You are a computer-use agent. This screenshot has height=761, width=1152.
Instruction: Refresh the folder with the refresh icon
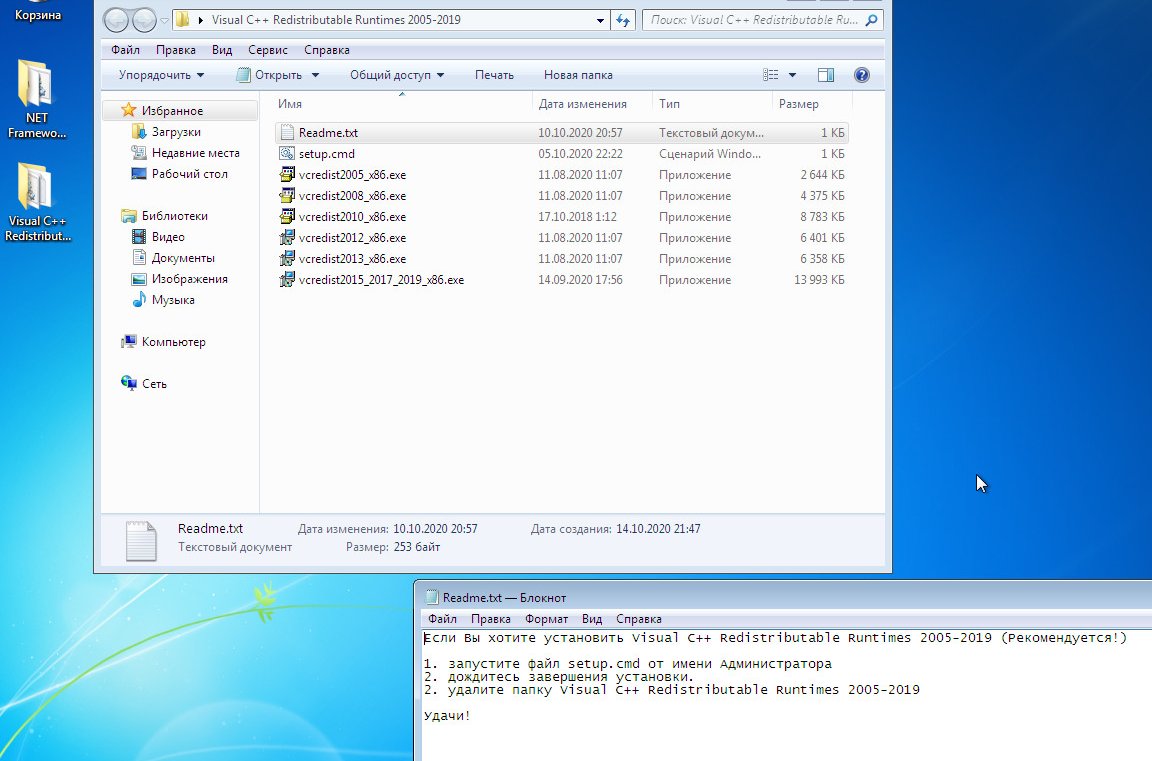pos(623,21)
